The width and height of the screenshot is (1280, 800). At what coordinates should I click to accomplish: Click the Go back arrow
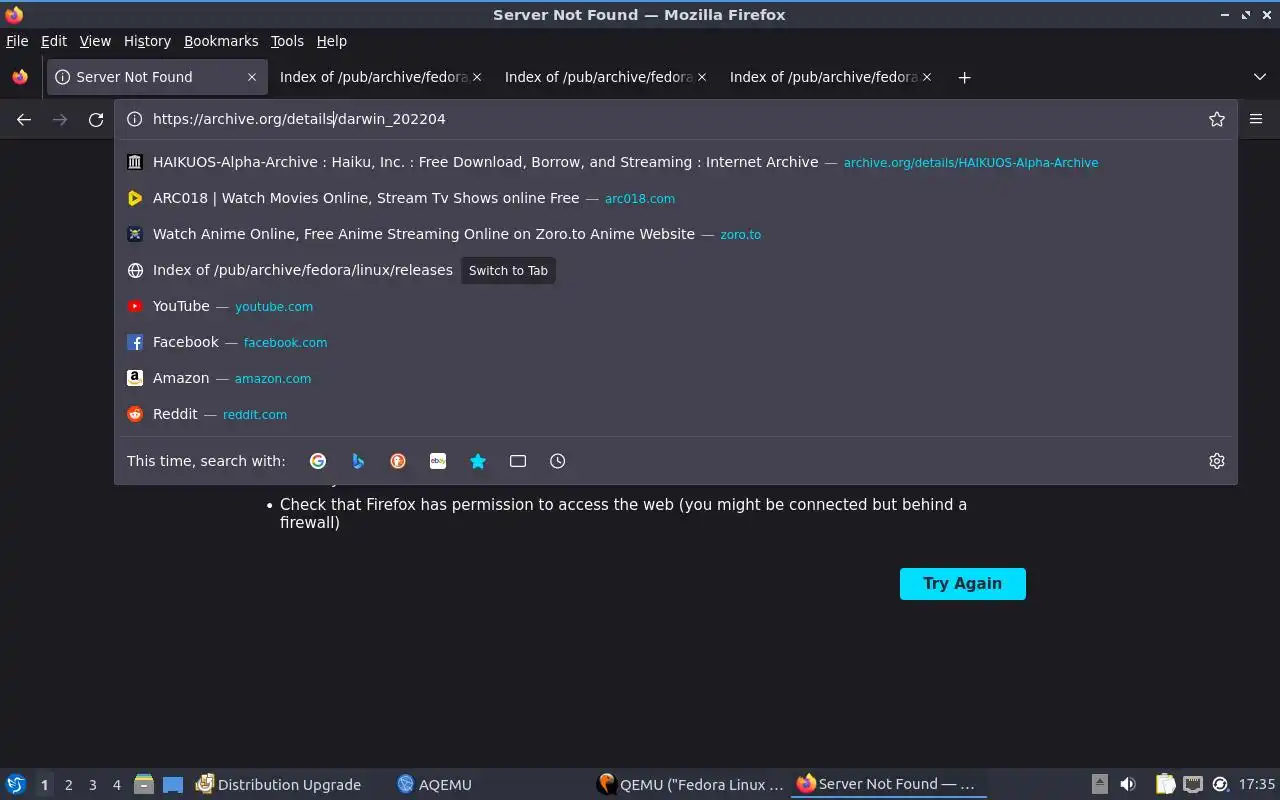coord(24,119)
